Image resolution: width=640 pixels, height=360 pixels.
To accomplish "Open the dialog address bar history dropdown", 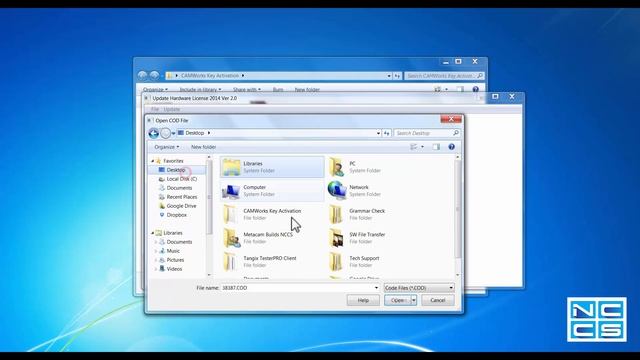I will coord(378,133).
